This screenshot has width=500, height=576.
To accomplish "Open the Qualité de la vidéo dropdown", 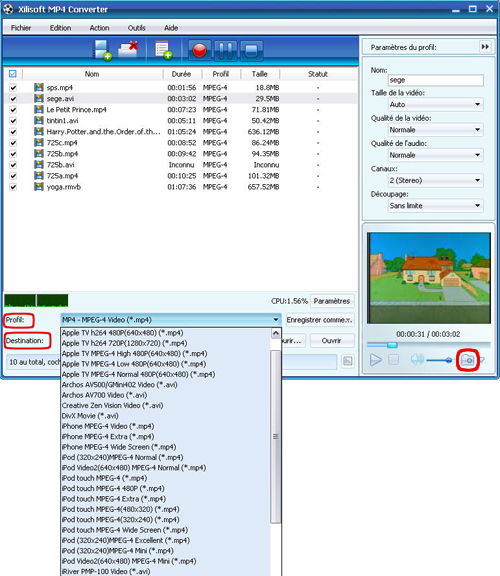I will coord(436,130).
